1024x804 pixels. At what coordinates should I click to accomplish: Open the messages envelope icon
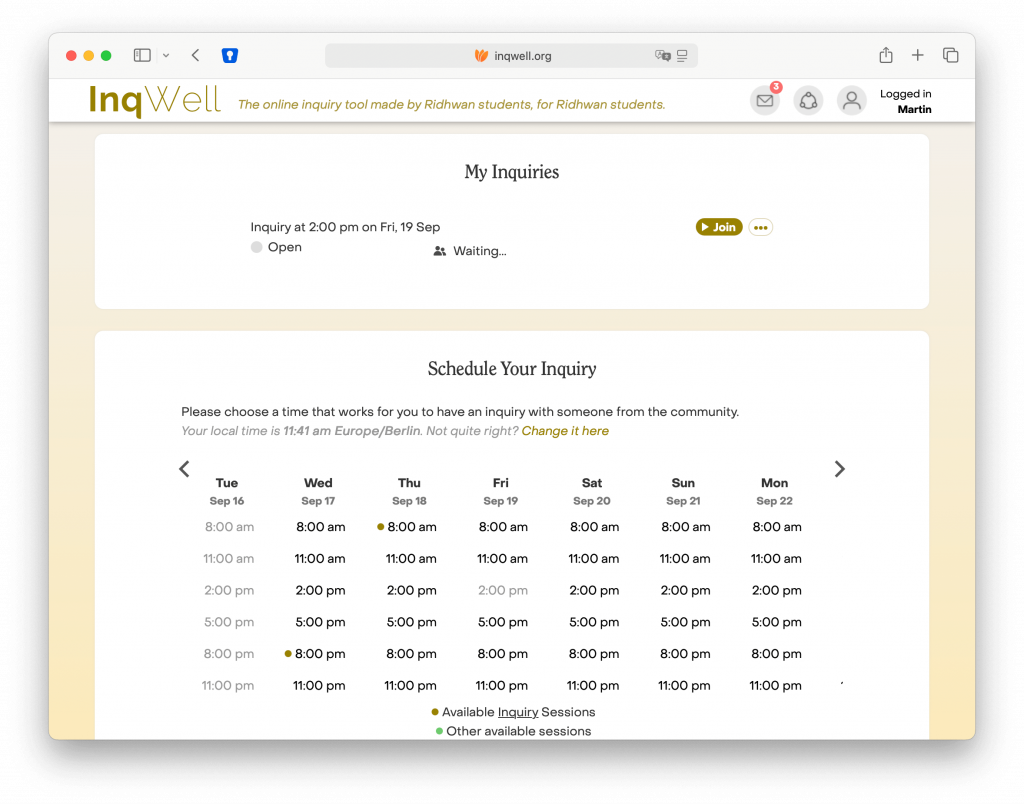click(764, 101)
